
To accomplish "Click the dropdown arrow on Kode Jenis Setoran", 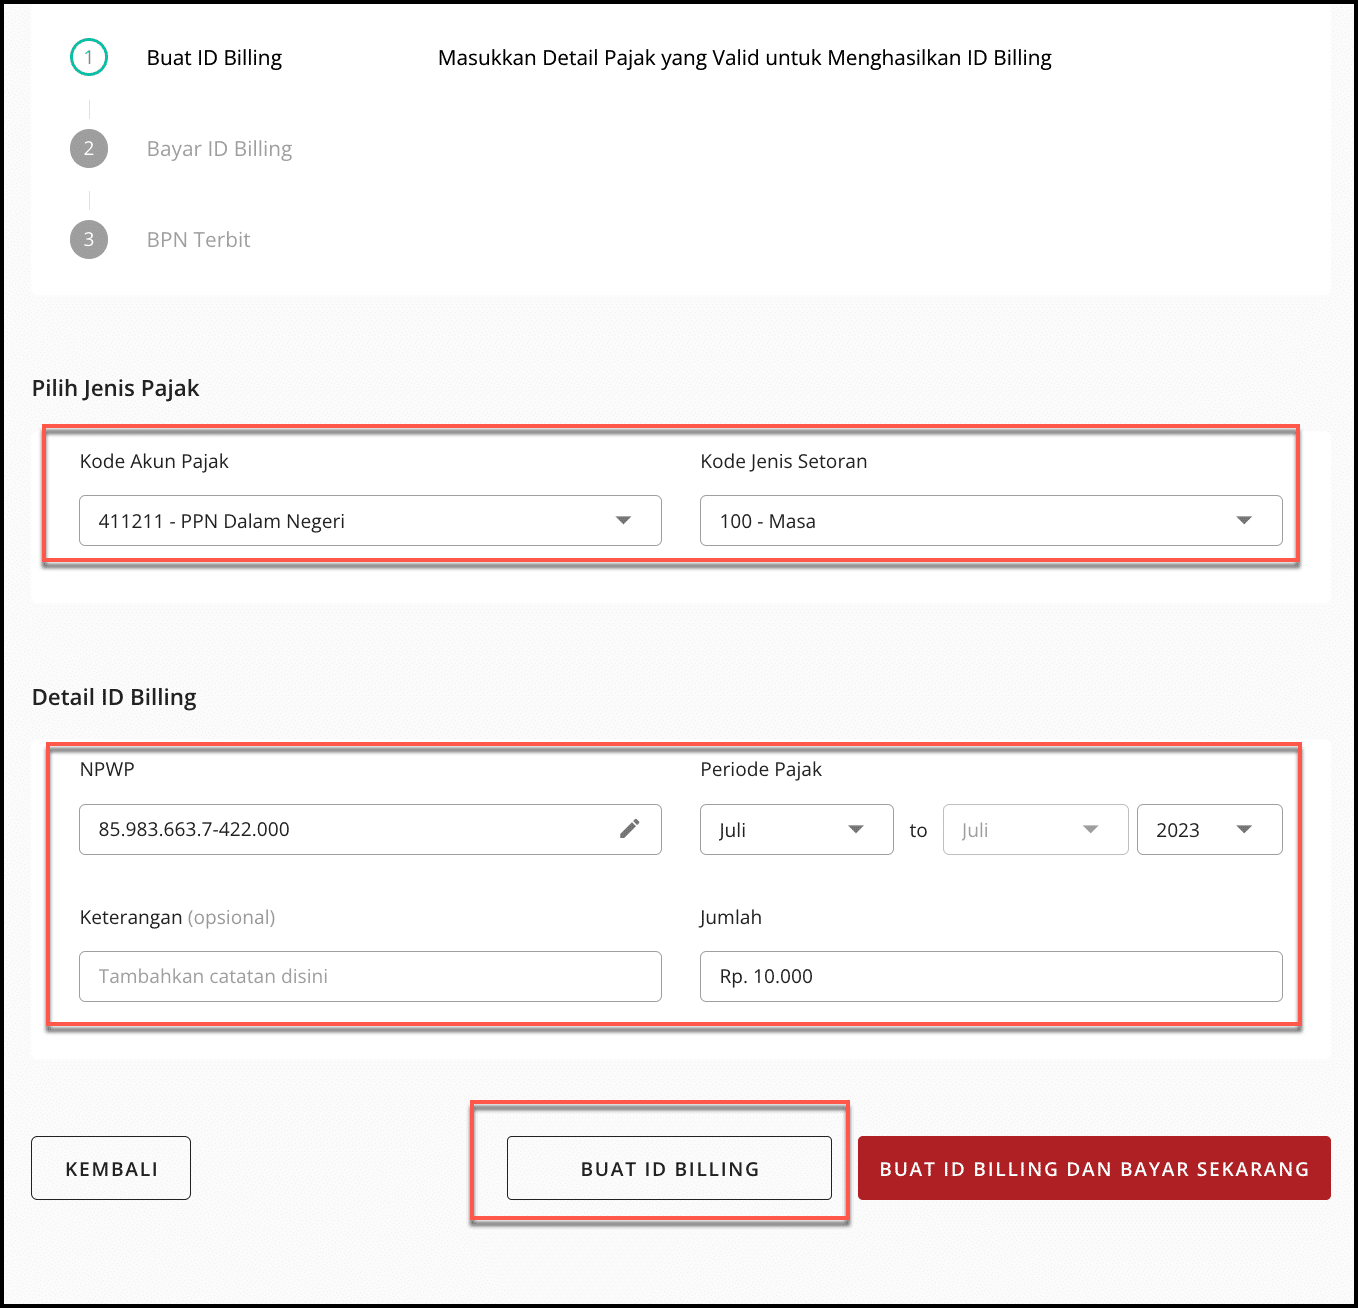I will (1243, 520).
